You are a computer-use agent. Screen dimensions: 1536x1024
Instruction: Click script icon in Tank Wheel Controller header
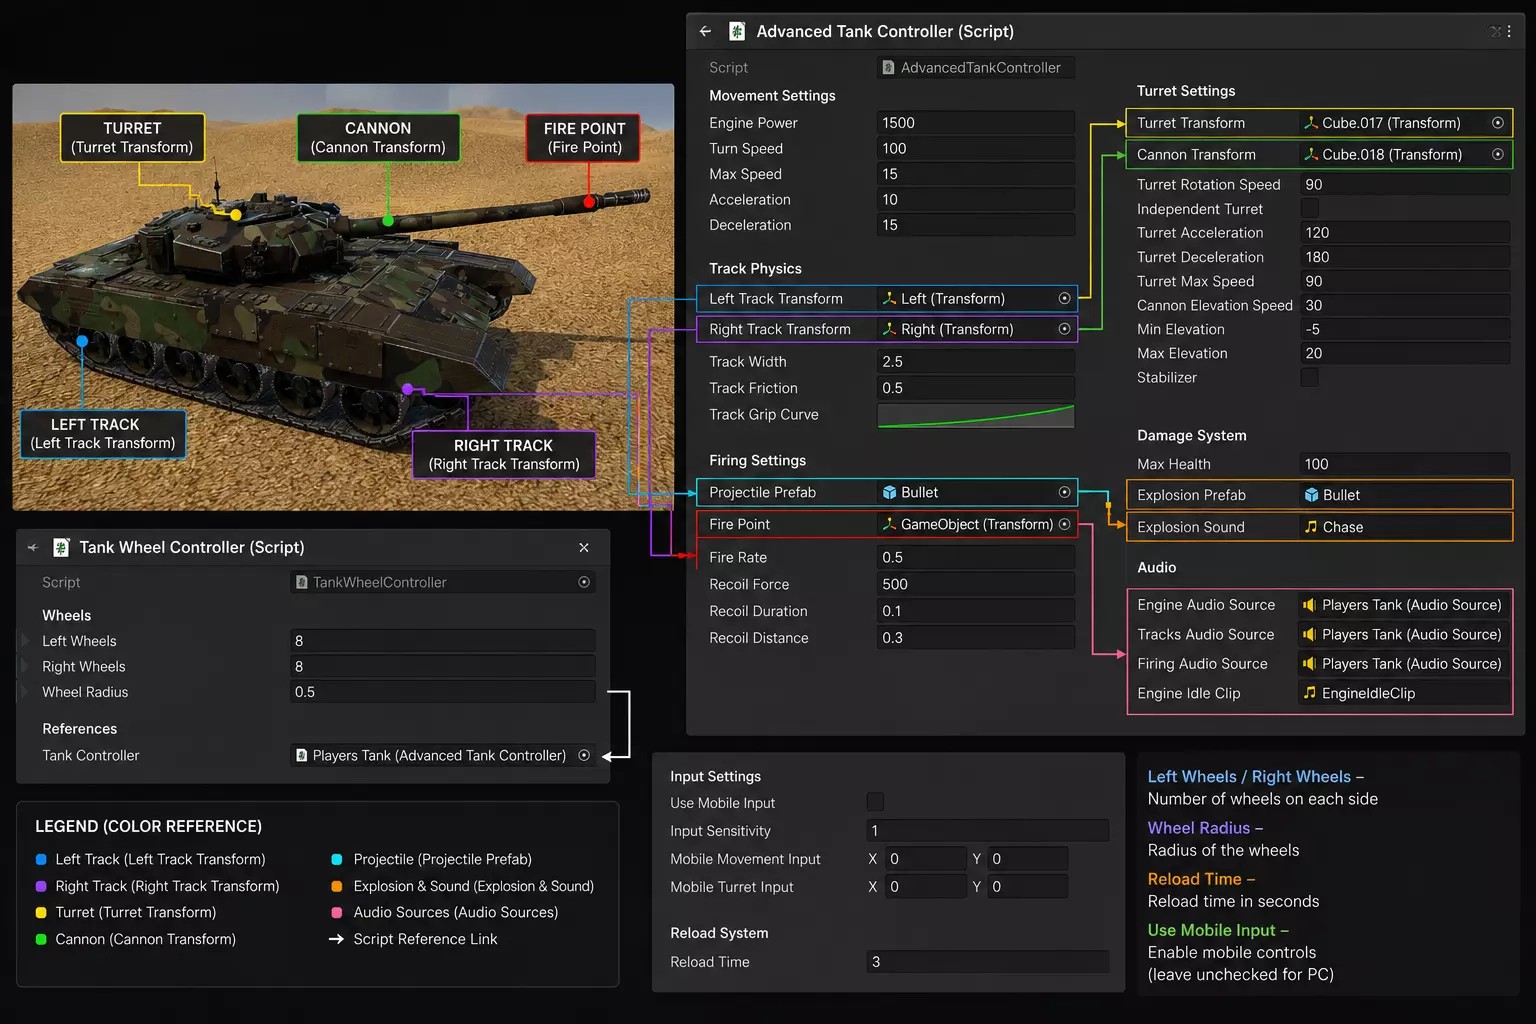(x=61, y=547)
